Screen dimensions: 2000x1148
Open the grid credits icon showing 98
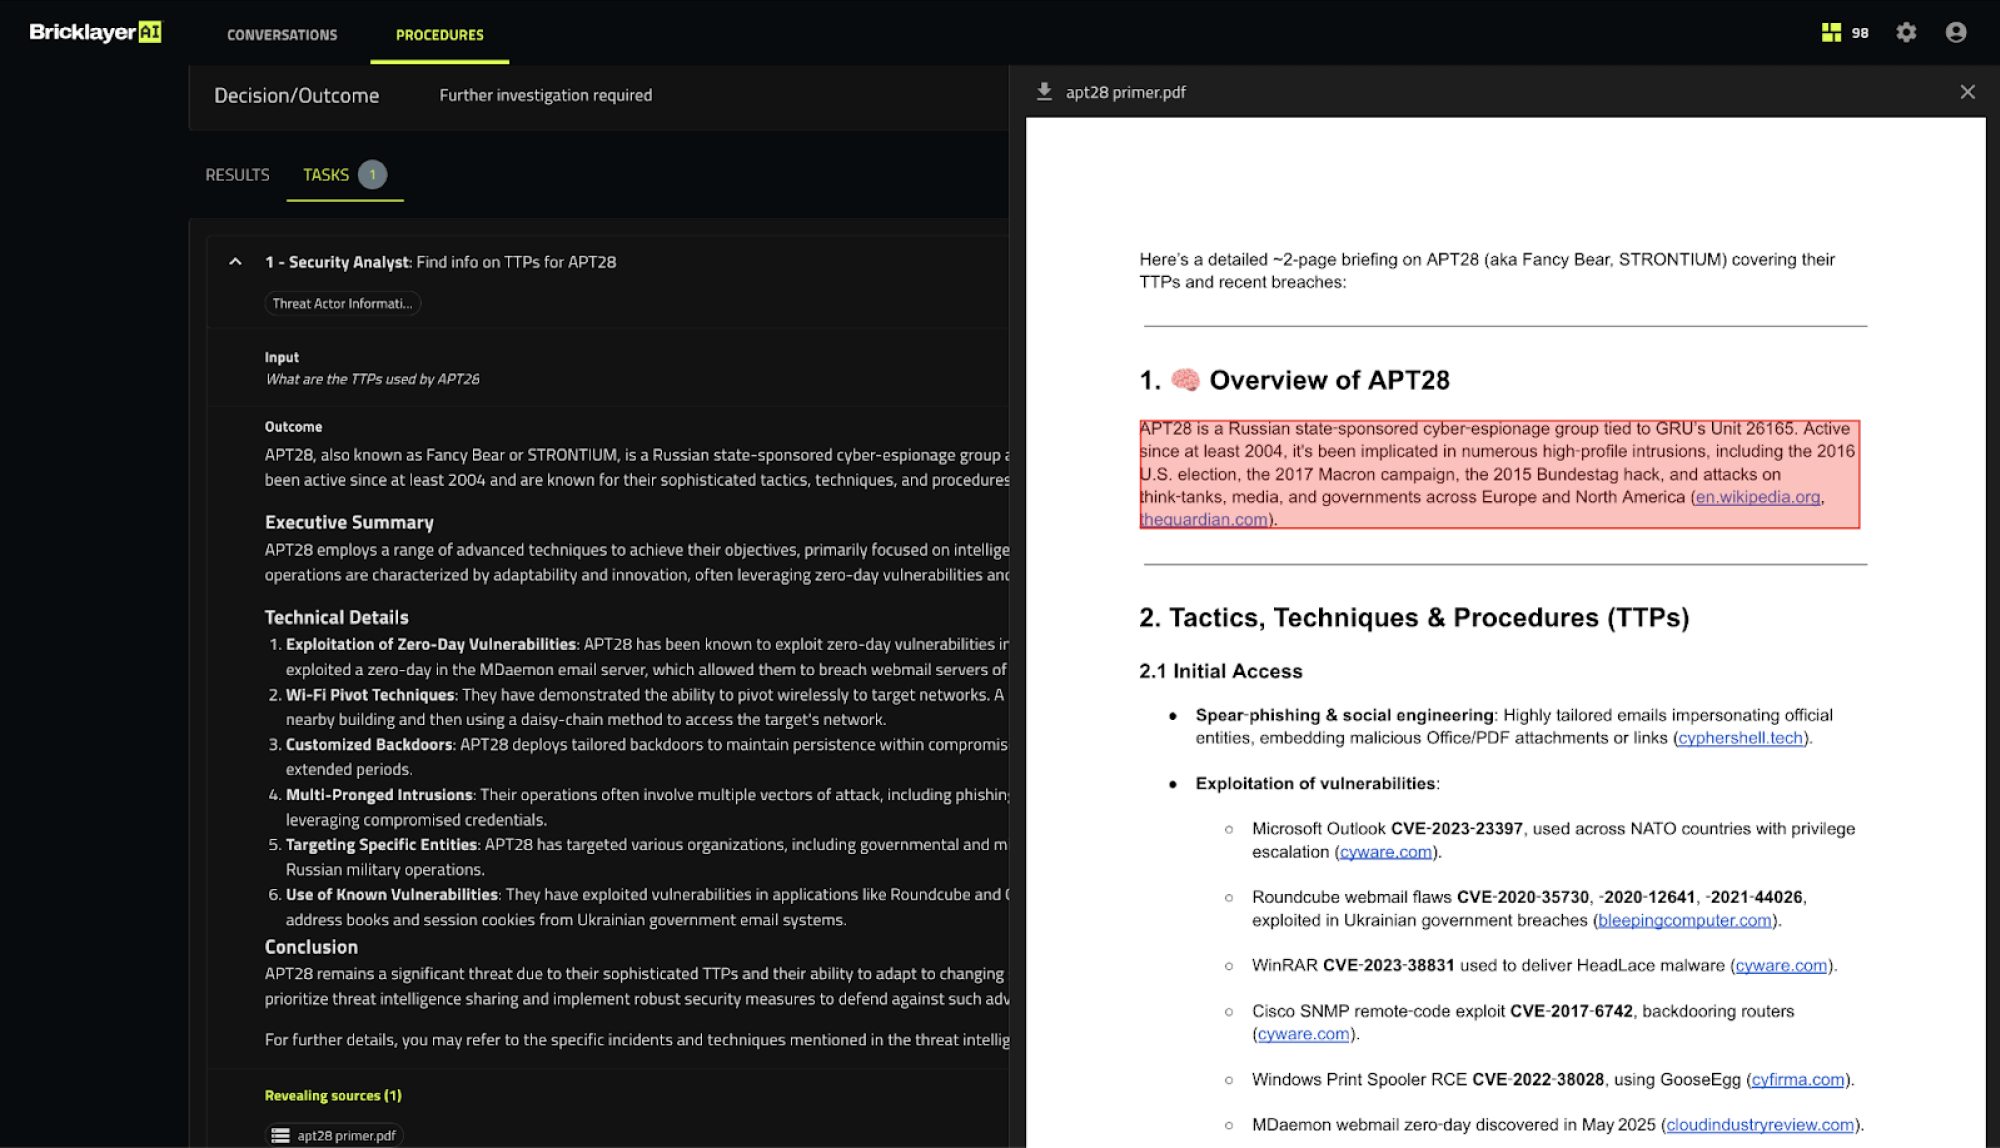point(1831,33)
